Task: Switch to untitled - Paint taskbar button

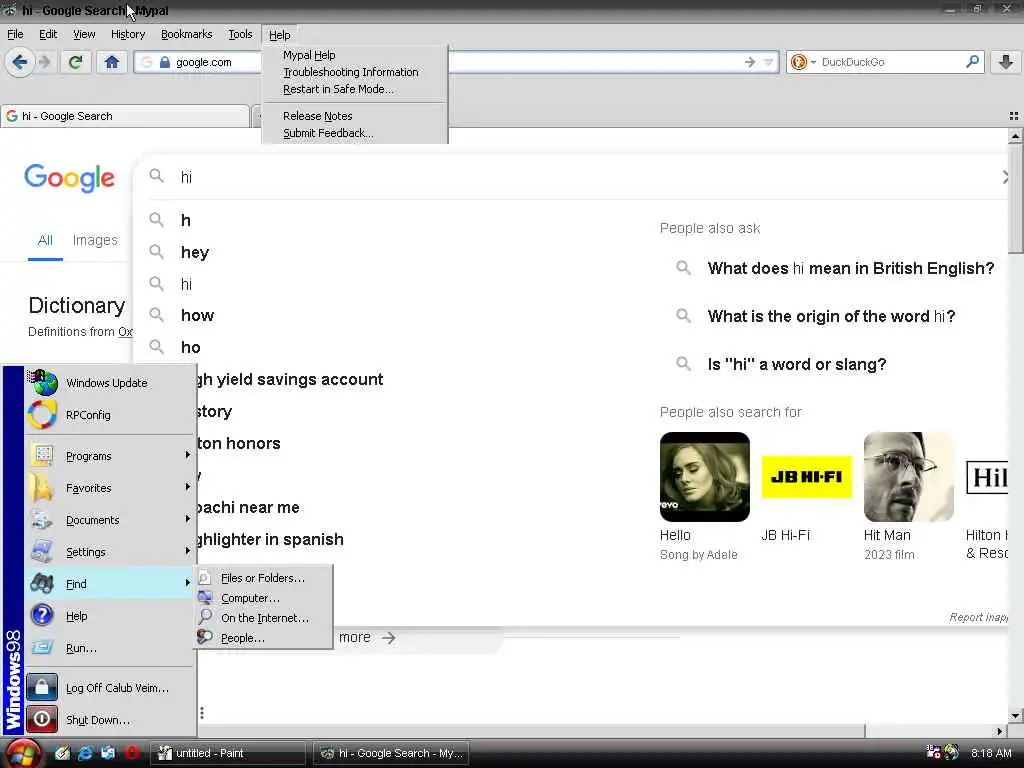Action: pos(228,753)
